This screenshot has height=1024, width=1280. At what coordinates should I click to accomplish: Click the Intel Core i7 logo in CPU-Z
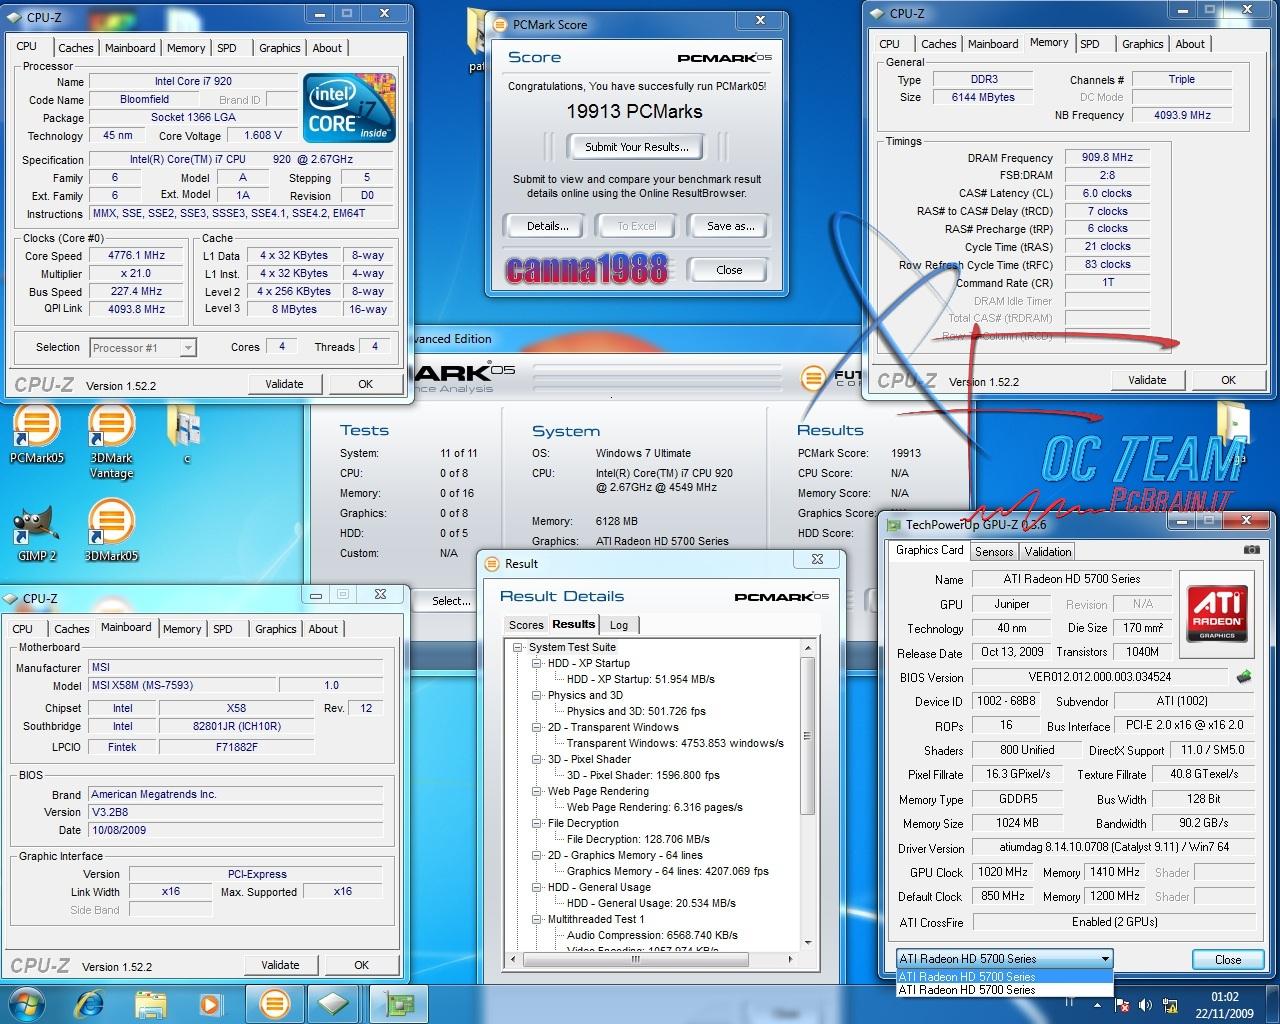click(350, 108)
